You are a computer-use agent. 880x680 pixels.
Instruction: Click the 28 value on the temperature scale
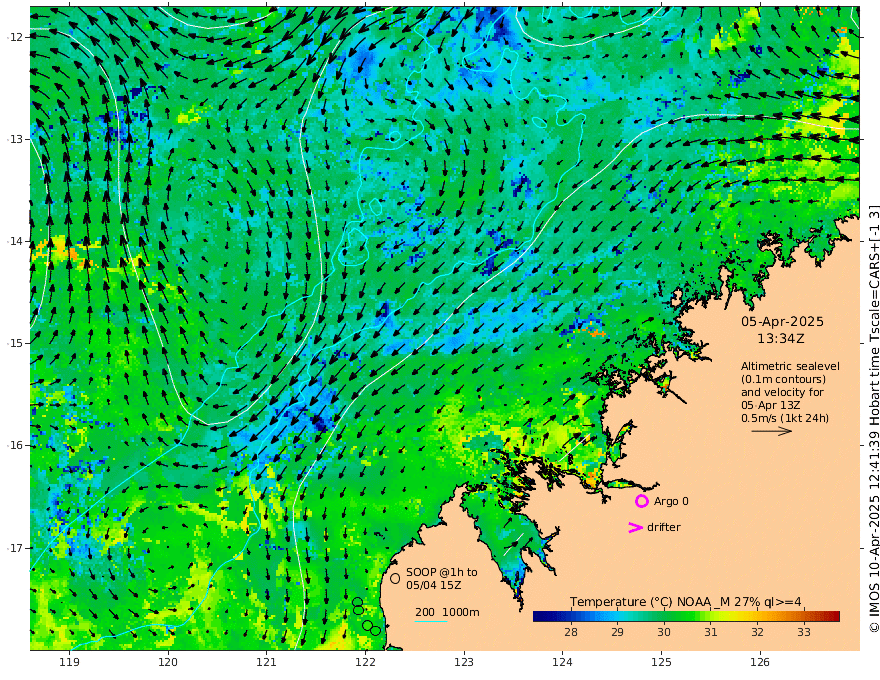571,632
